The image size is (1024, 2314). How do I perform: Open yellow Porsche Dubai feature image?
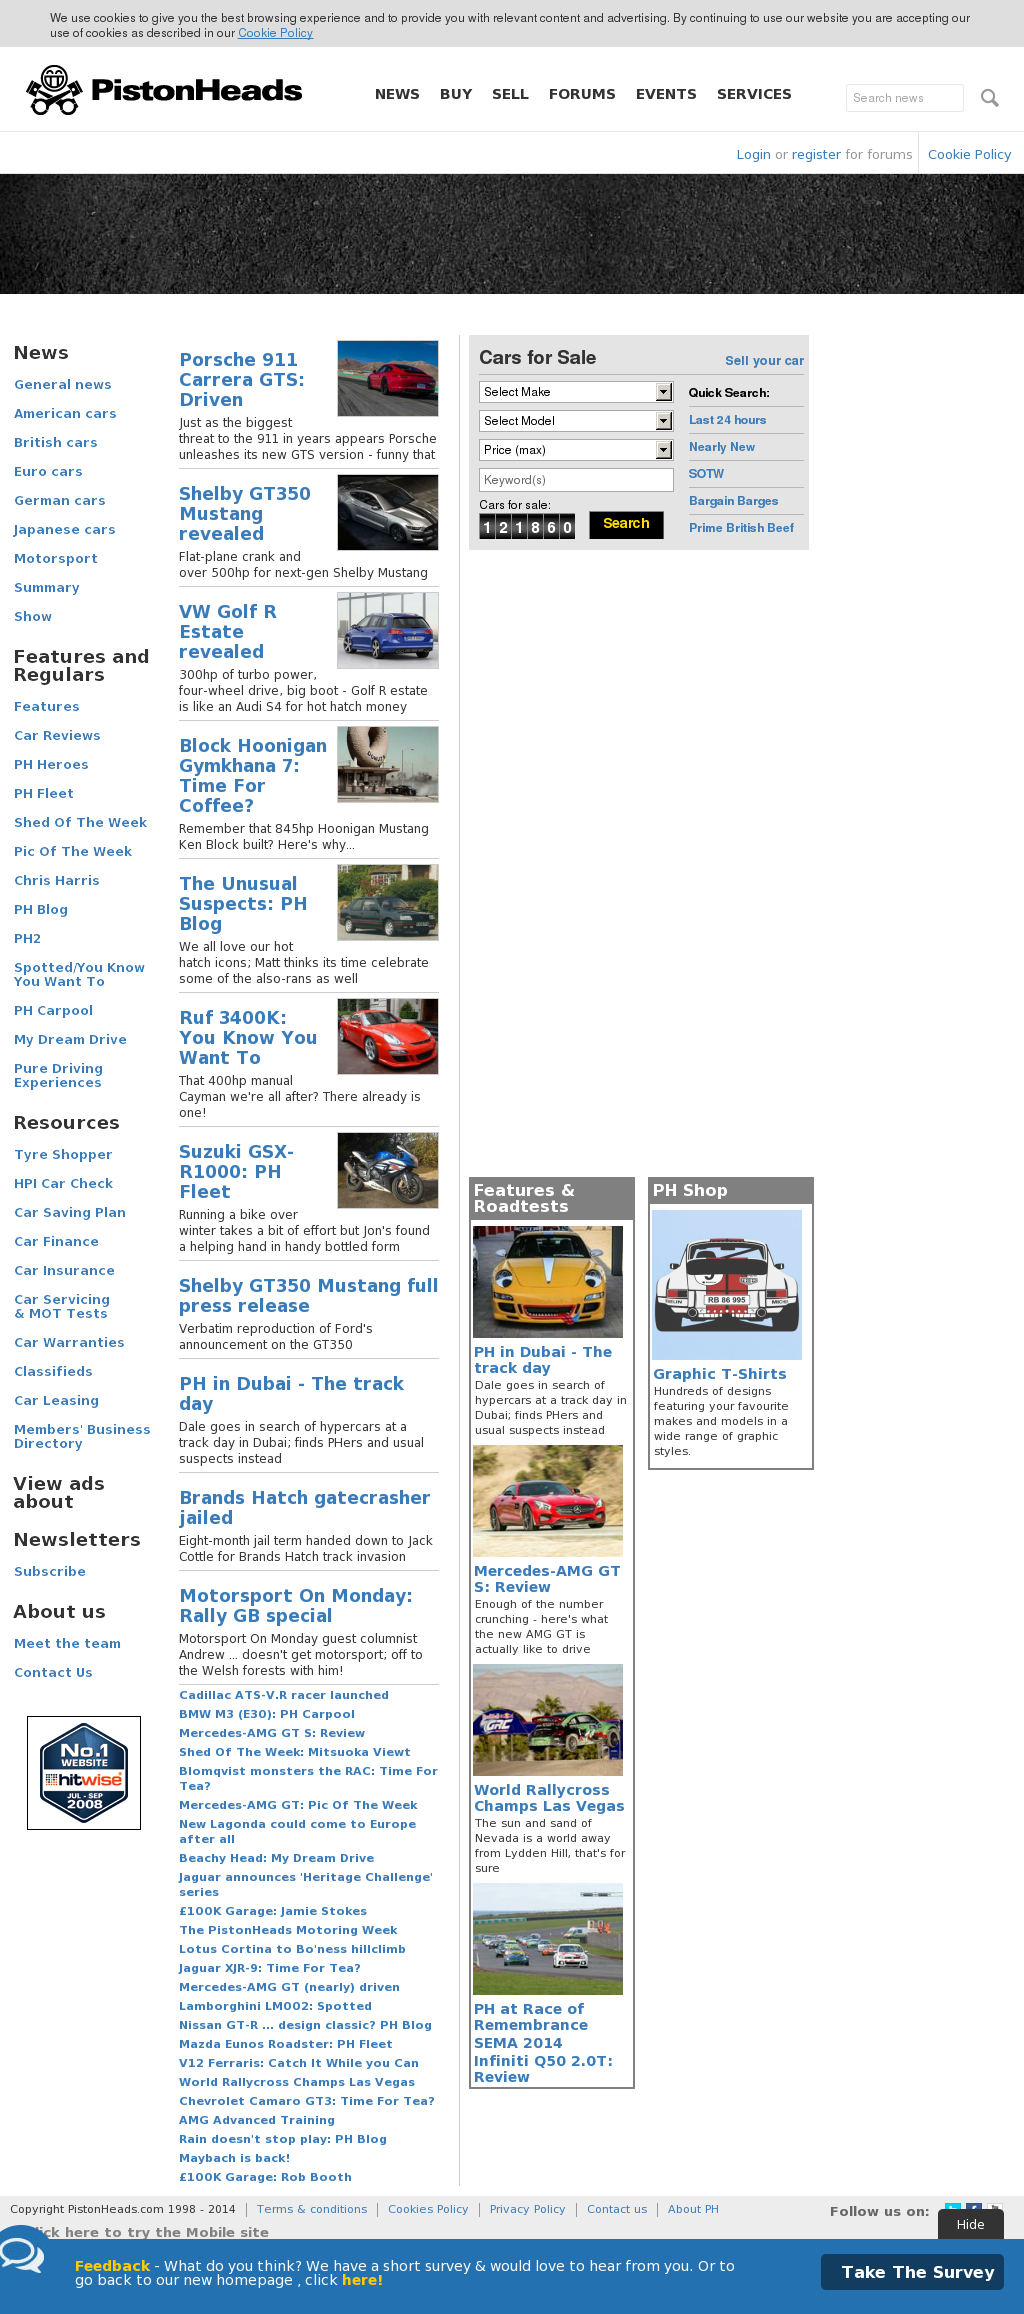point(548,1282)
